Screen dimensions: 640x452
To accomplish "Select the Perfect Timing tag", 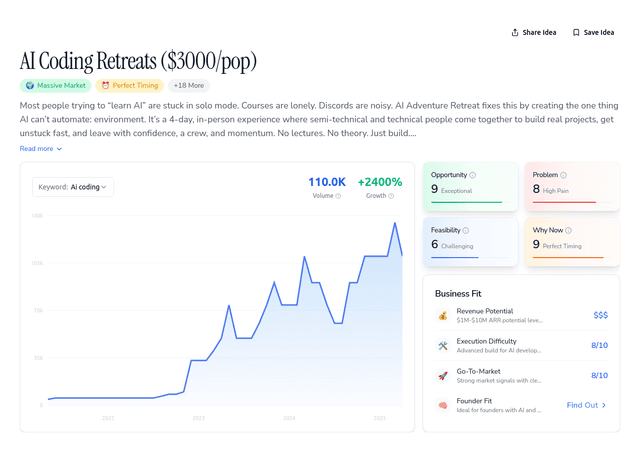I will pyautogui.click(x=129, y=85).
